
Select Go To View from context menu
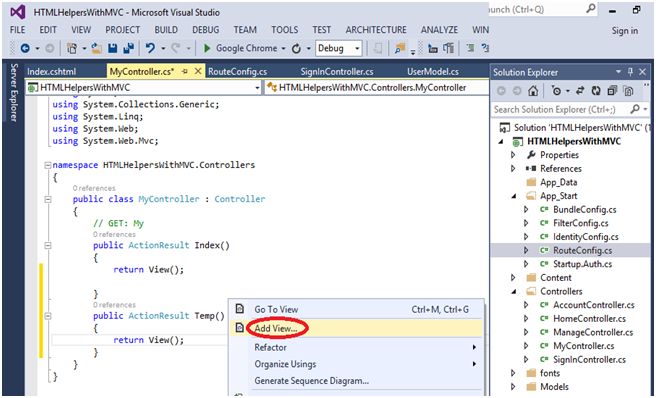click(x=356, y=310)
